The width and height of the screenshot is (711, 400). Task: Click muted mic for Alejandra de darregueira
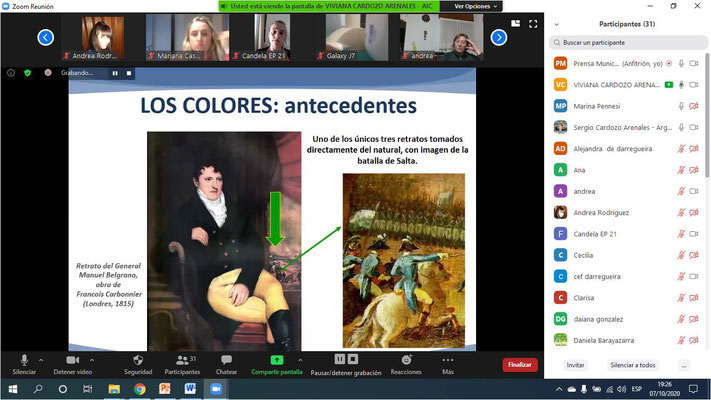(x=681, y=149)
